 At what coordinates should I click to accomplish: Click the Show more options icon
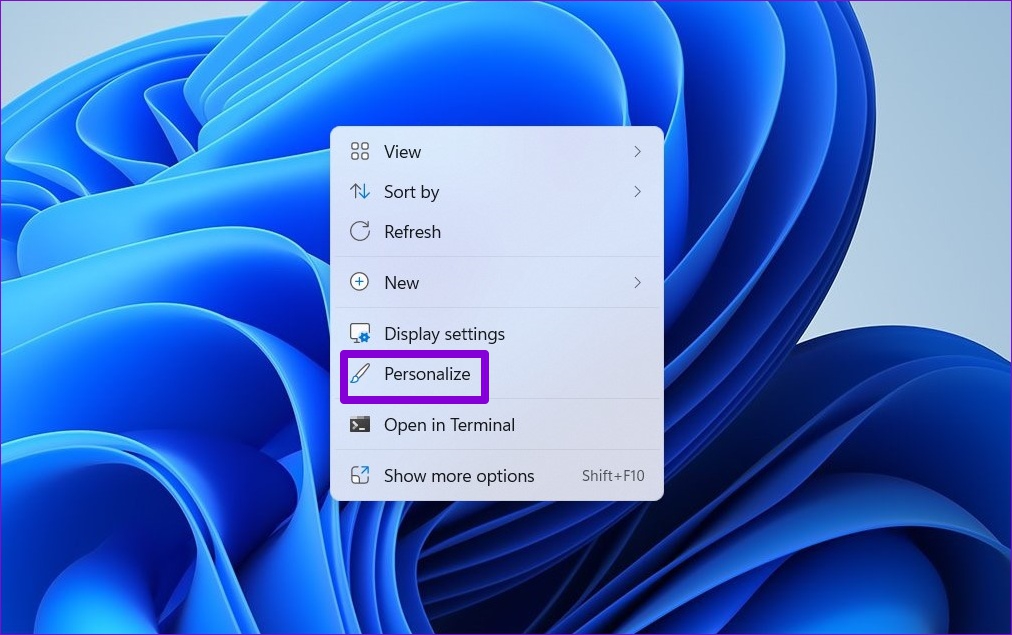(x=360, y=476)
